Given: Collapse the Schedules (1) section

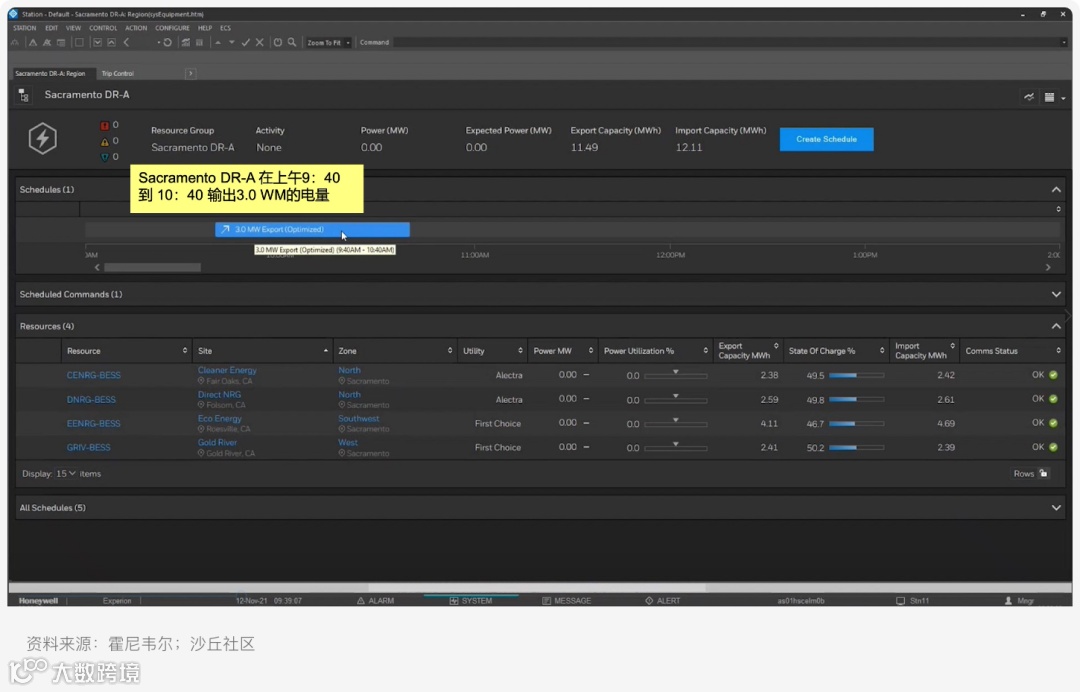Looking at the screenshot, I should (1056, 189).
